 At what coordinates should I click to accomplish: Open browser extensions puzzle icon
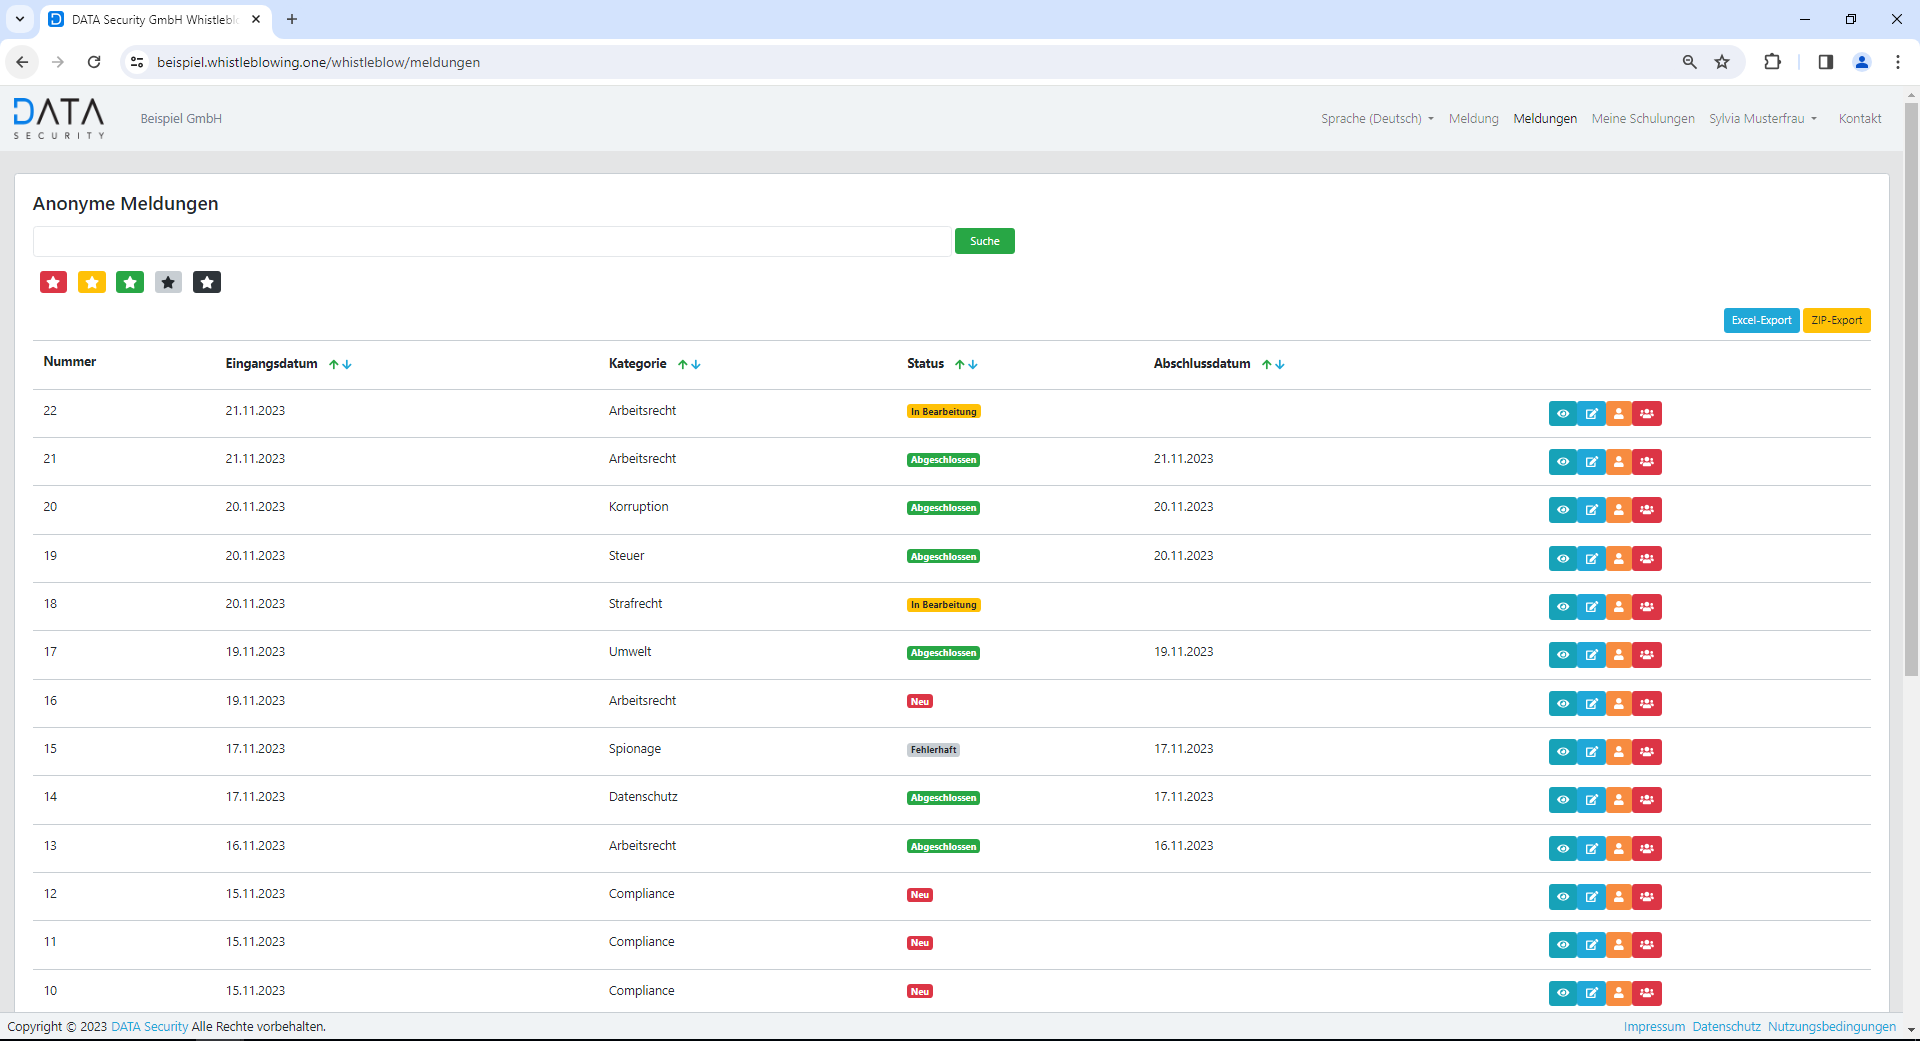pos(1772,62)
